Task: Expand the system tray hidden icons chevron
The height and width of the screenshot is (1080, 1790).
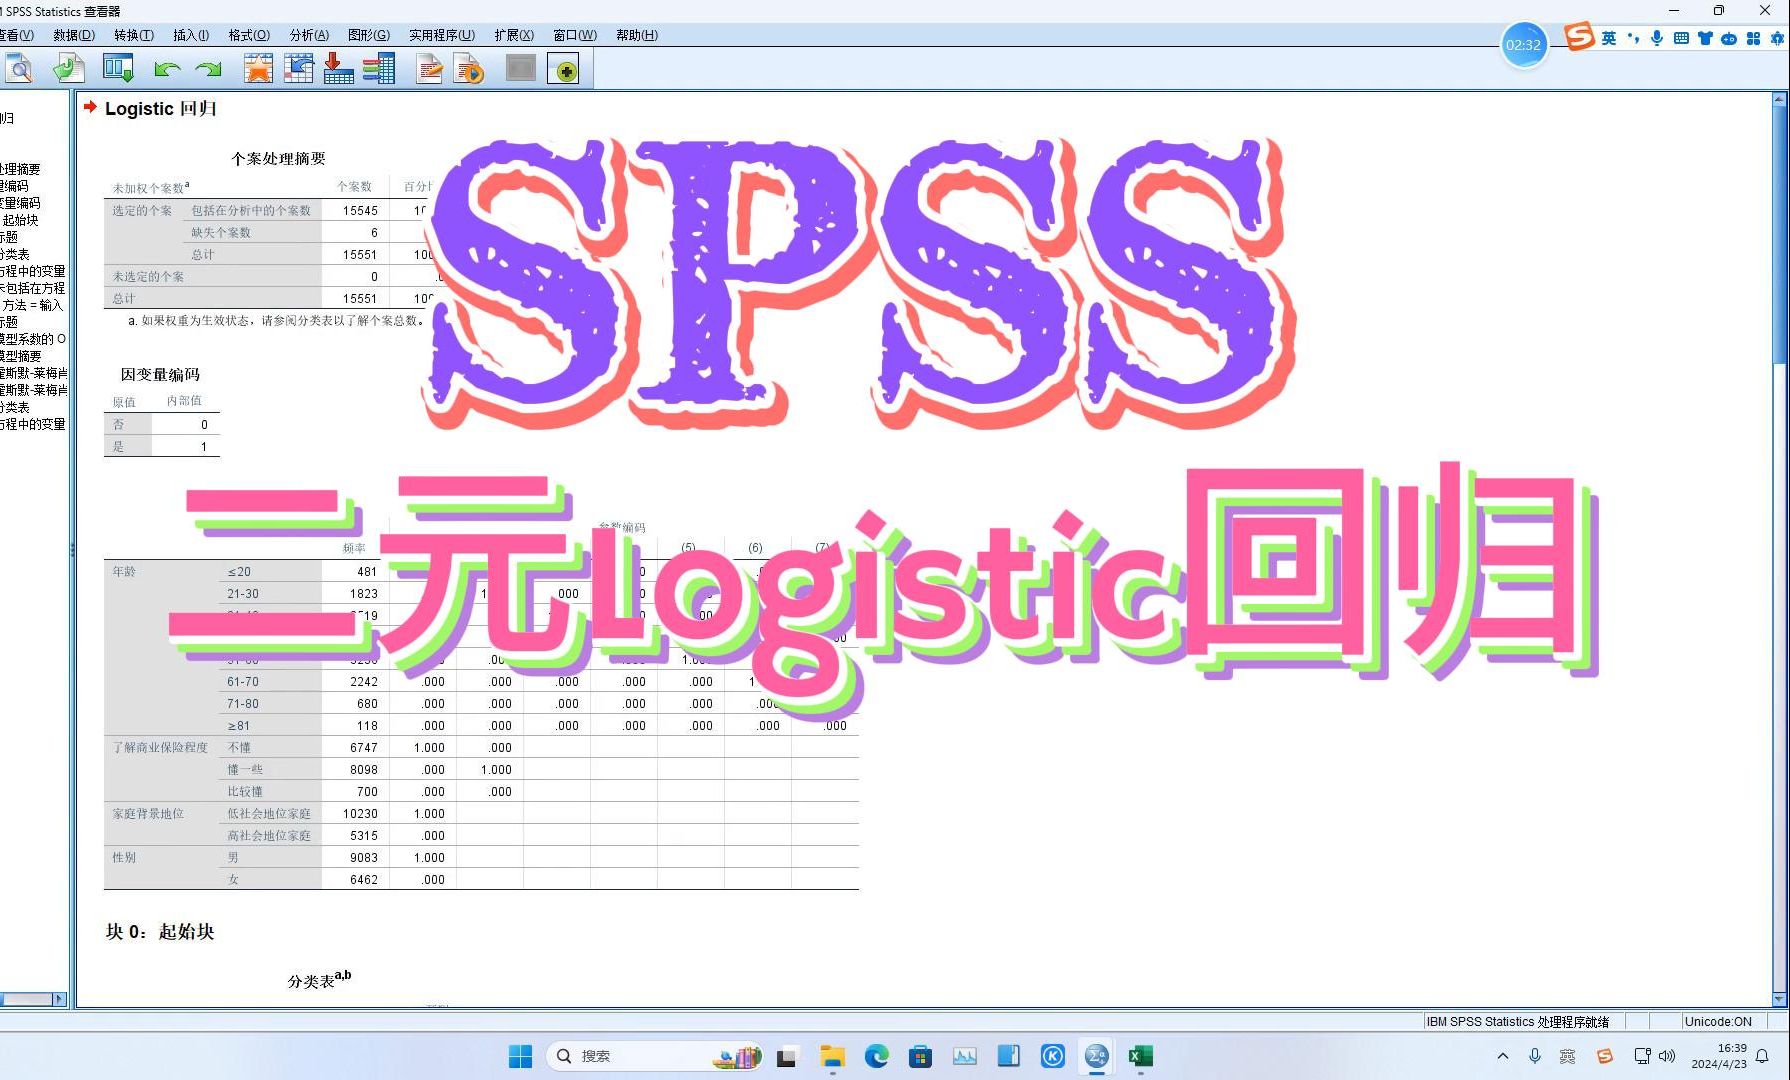Action: [x=1502, y=1056]
